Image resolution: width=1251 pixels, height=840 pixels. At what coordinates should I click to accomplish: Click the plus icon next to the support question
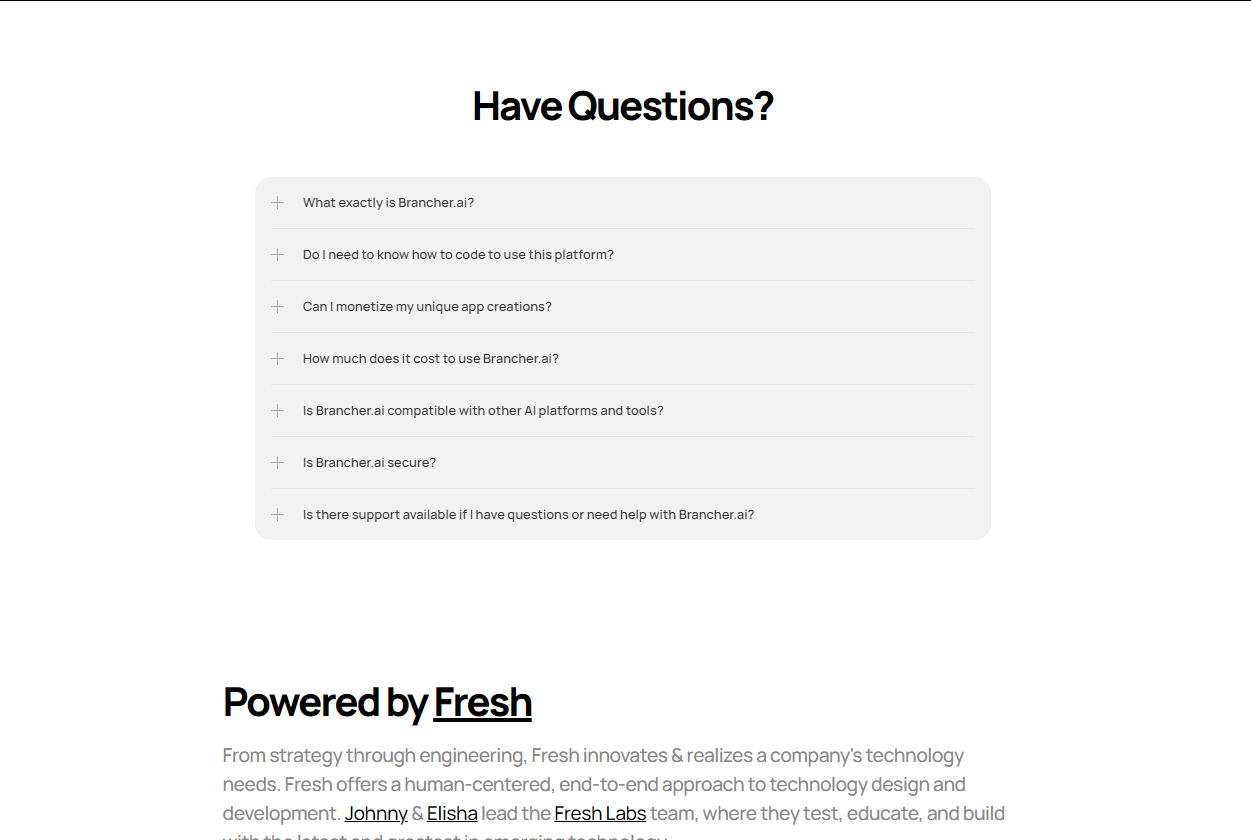(278, 515)
